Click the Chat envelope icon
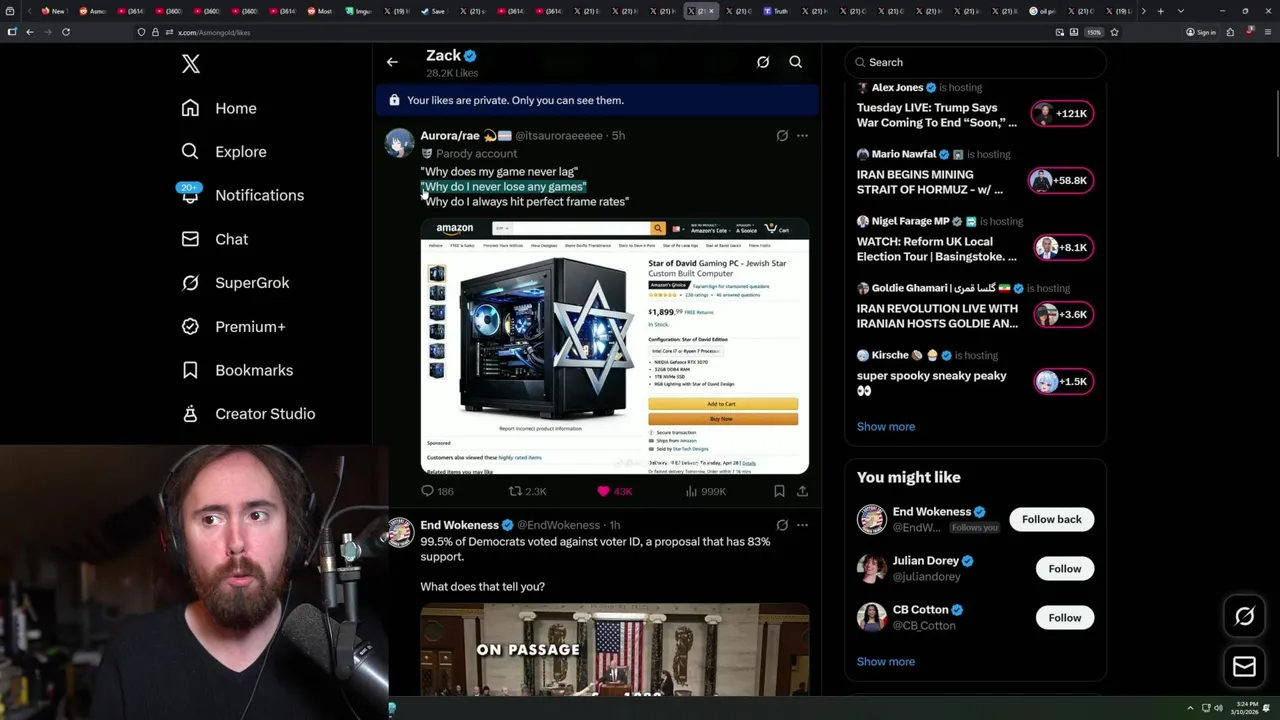Screen dimensions: 1280x720 click(x=190, y=239)
